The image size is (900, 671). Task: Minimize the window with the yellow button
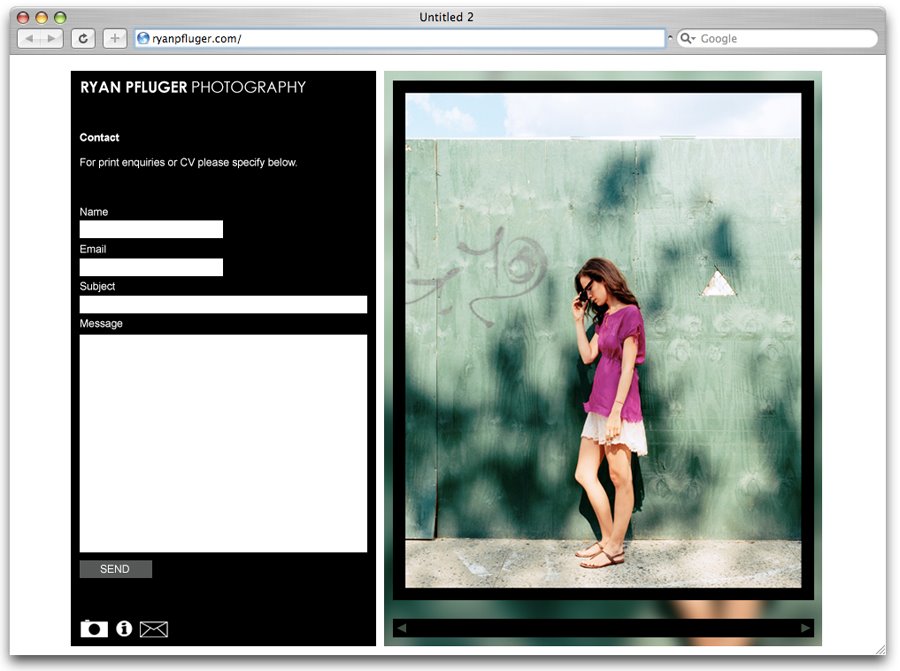(x=41, y=18)
